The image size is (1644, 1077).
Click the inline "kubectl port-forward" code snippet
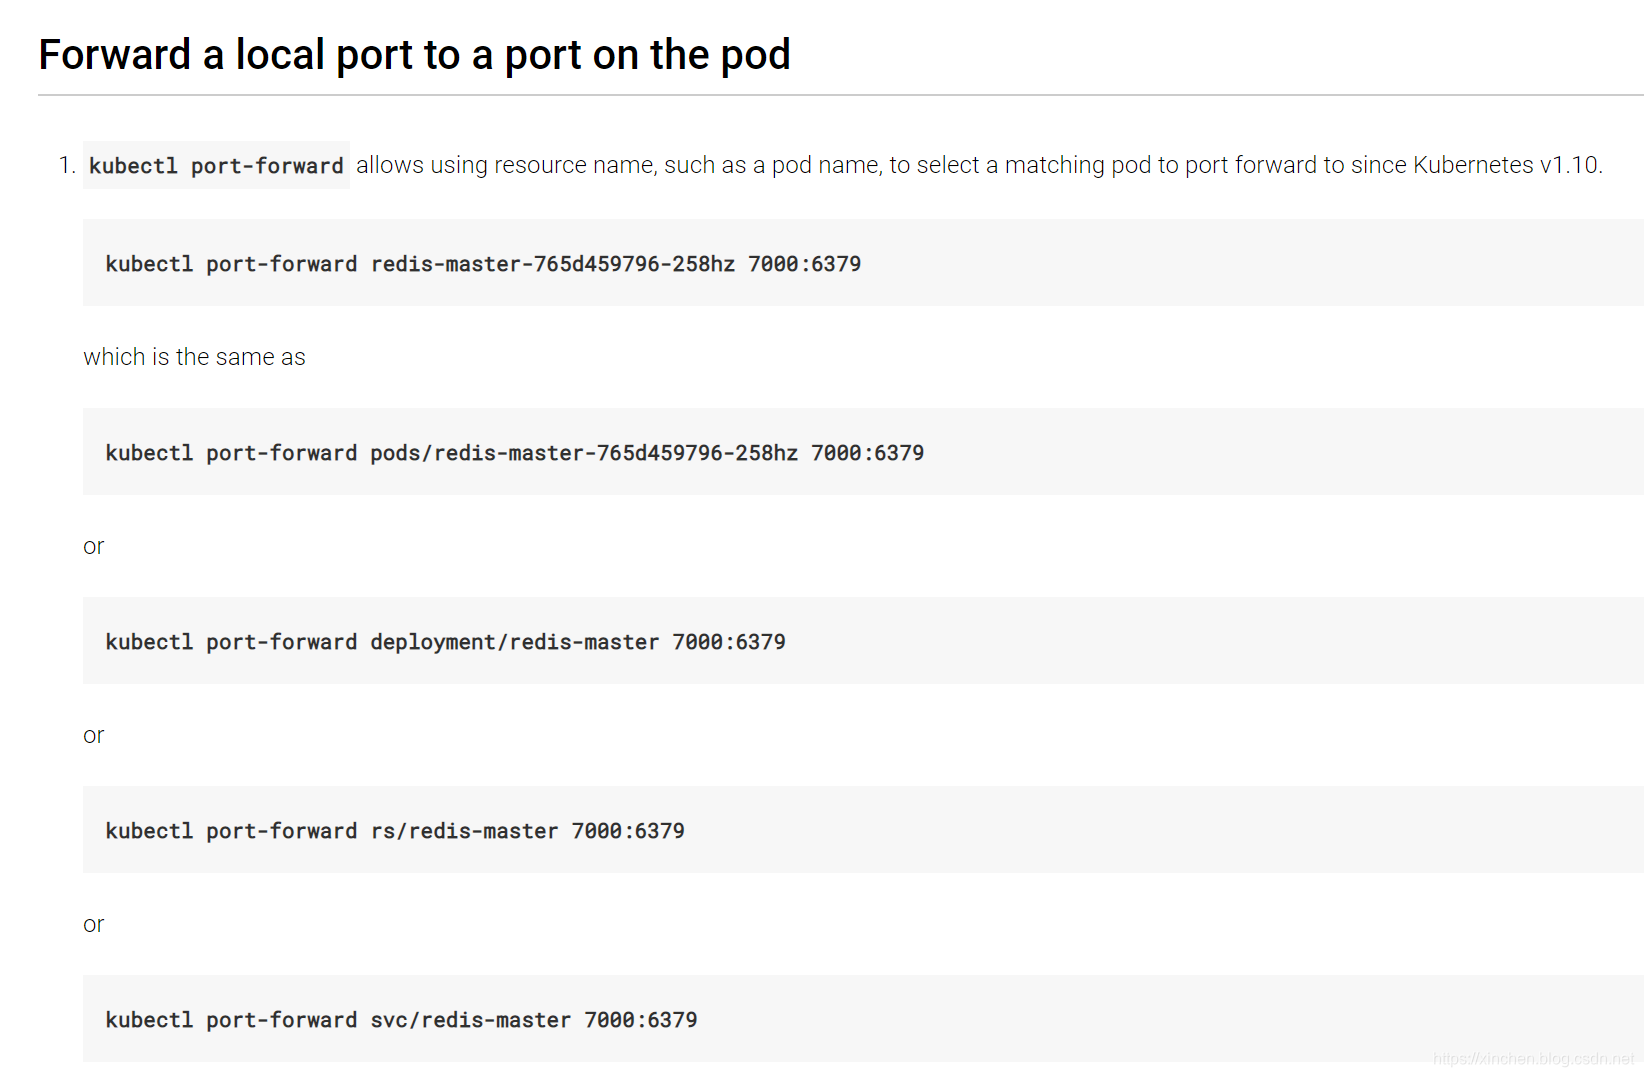(216, 166)
